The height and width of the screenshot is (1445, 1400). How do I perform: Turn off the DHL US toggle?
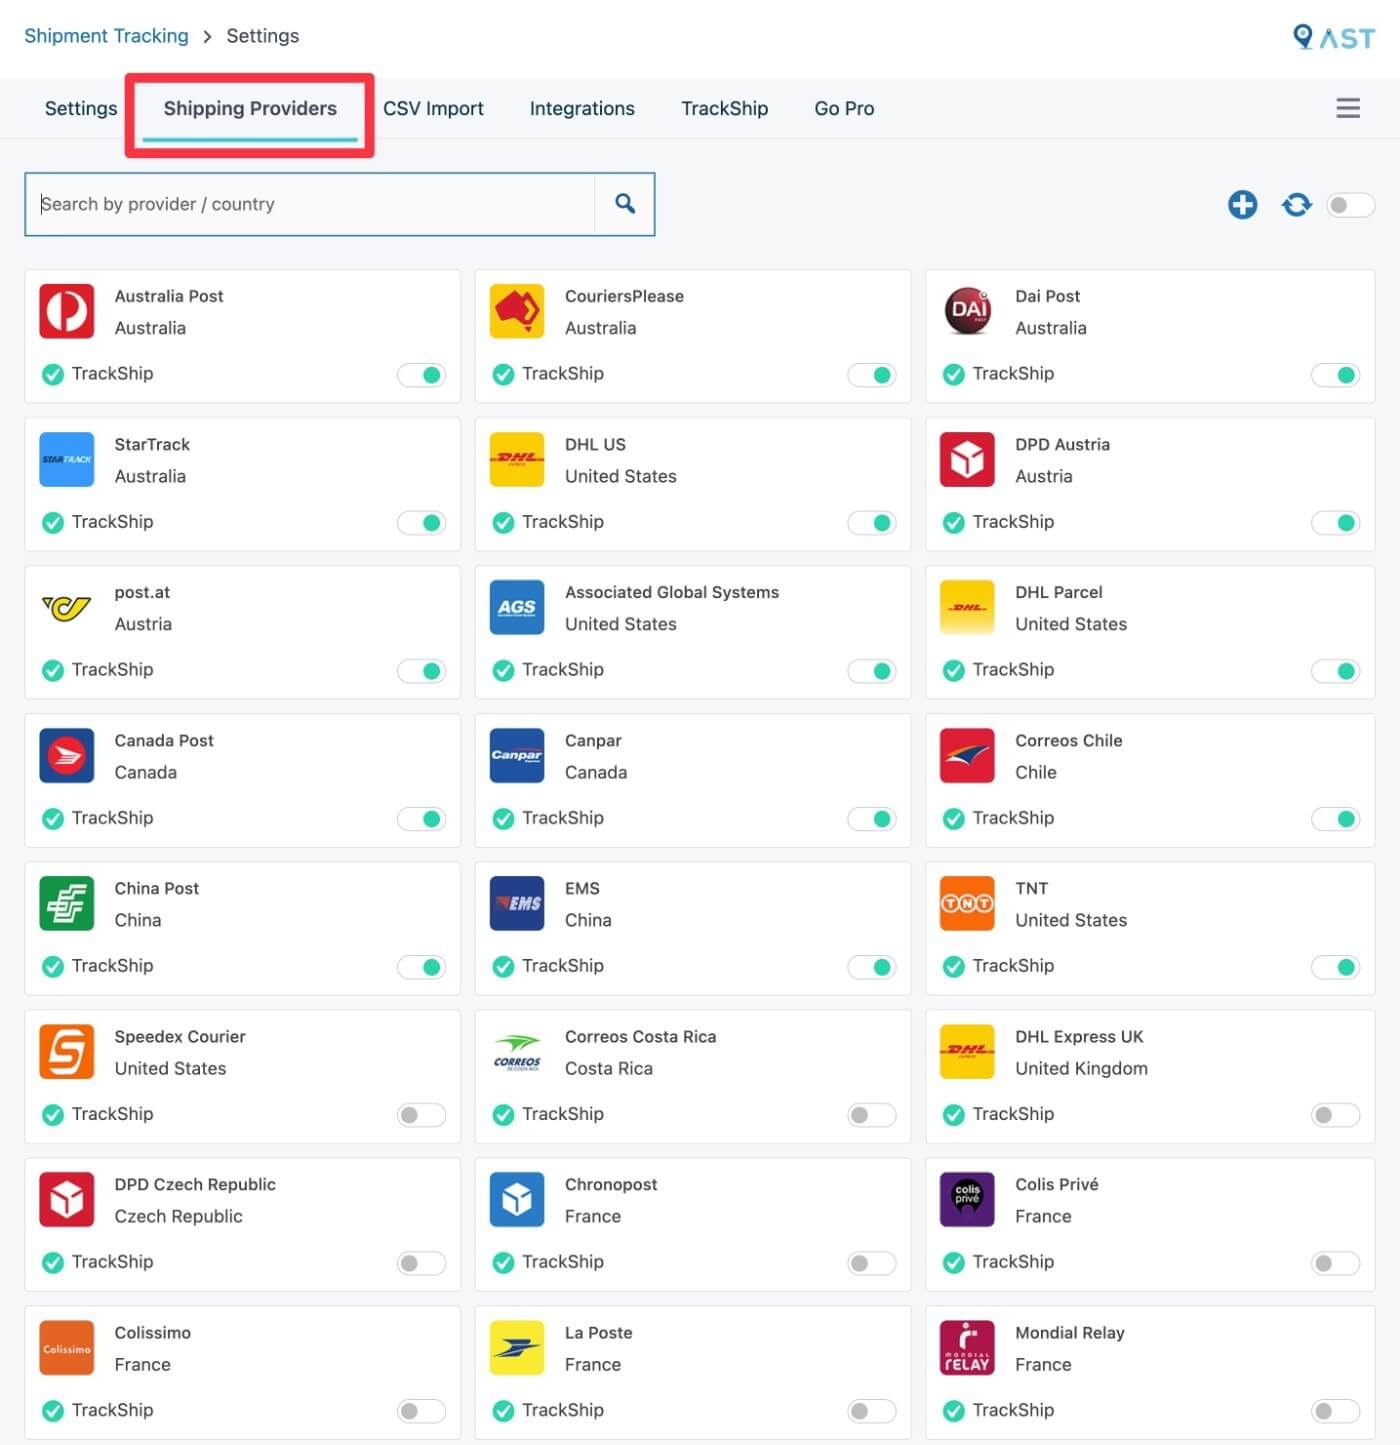click(871, 523)
